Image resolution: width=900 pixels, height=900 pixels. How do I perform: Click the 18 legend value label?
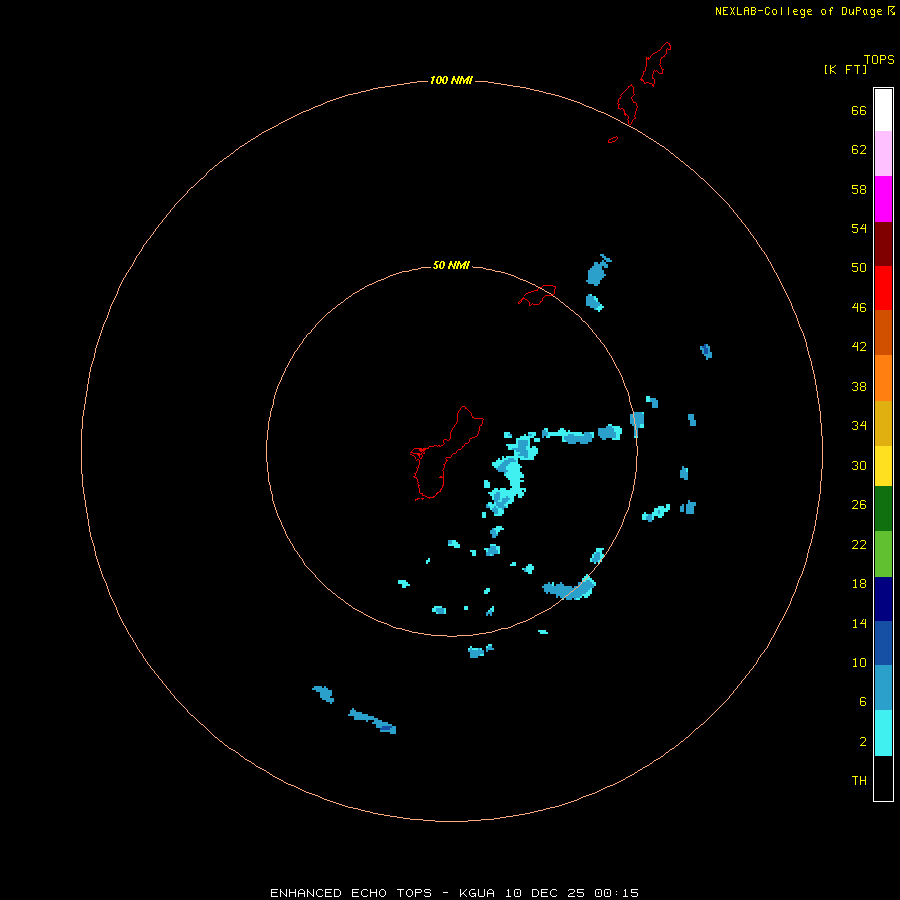point(859,584)
